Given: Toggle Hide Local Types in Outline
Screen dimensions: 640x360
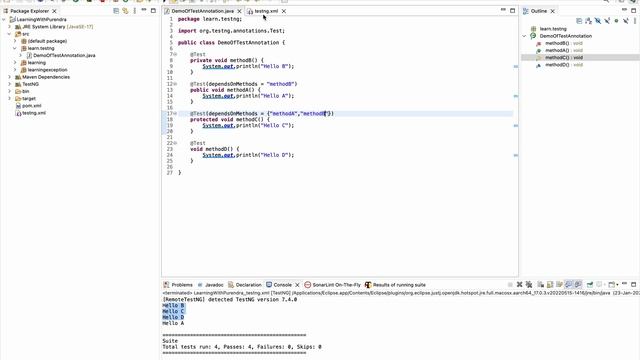Looking at the screenshot, I should [626, 21].
